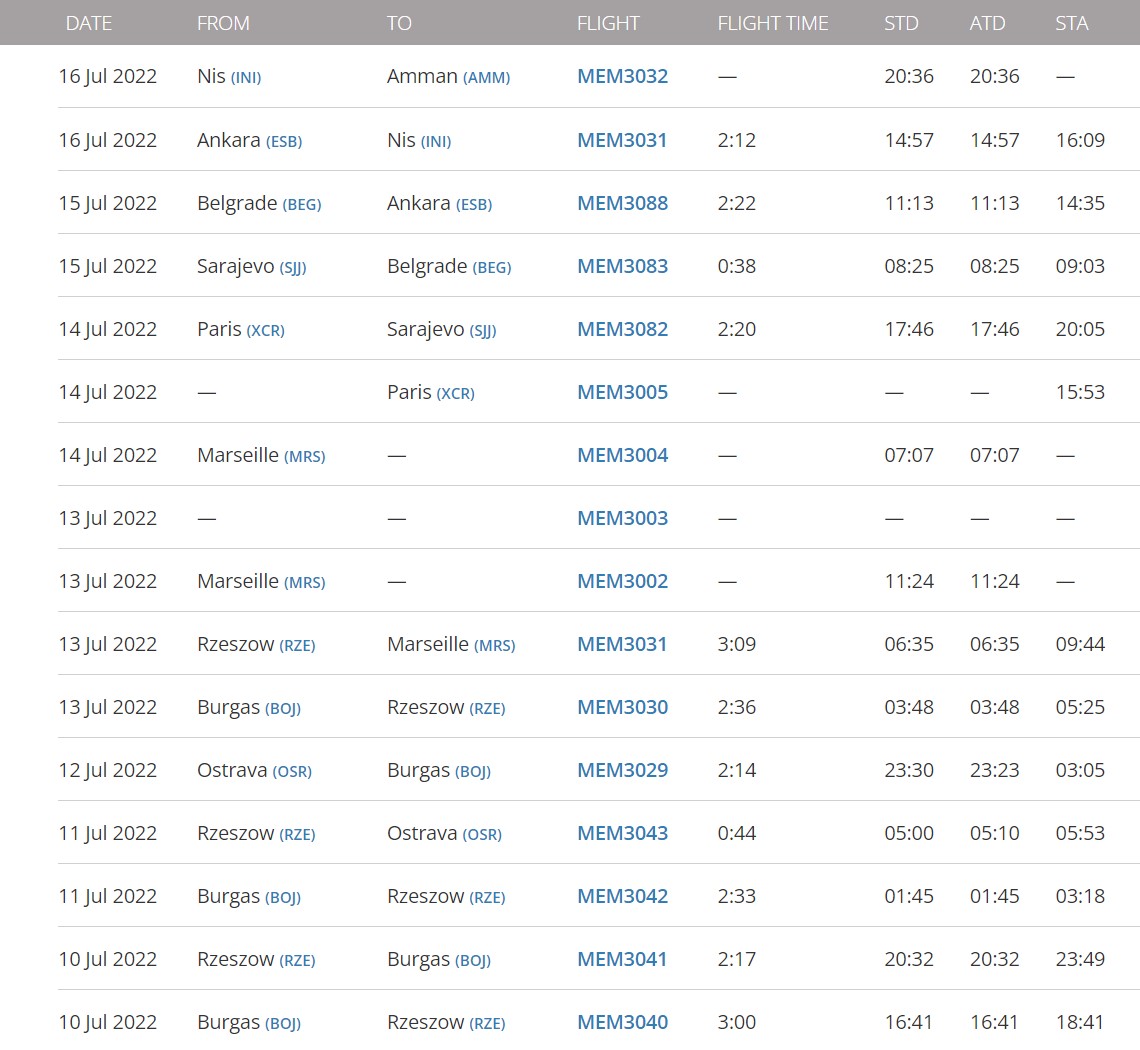This screenshot has width=1140, height=1050.
Task: Sort by the DATE column header
Action: coord(88,23)
